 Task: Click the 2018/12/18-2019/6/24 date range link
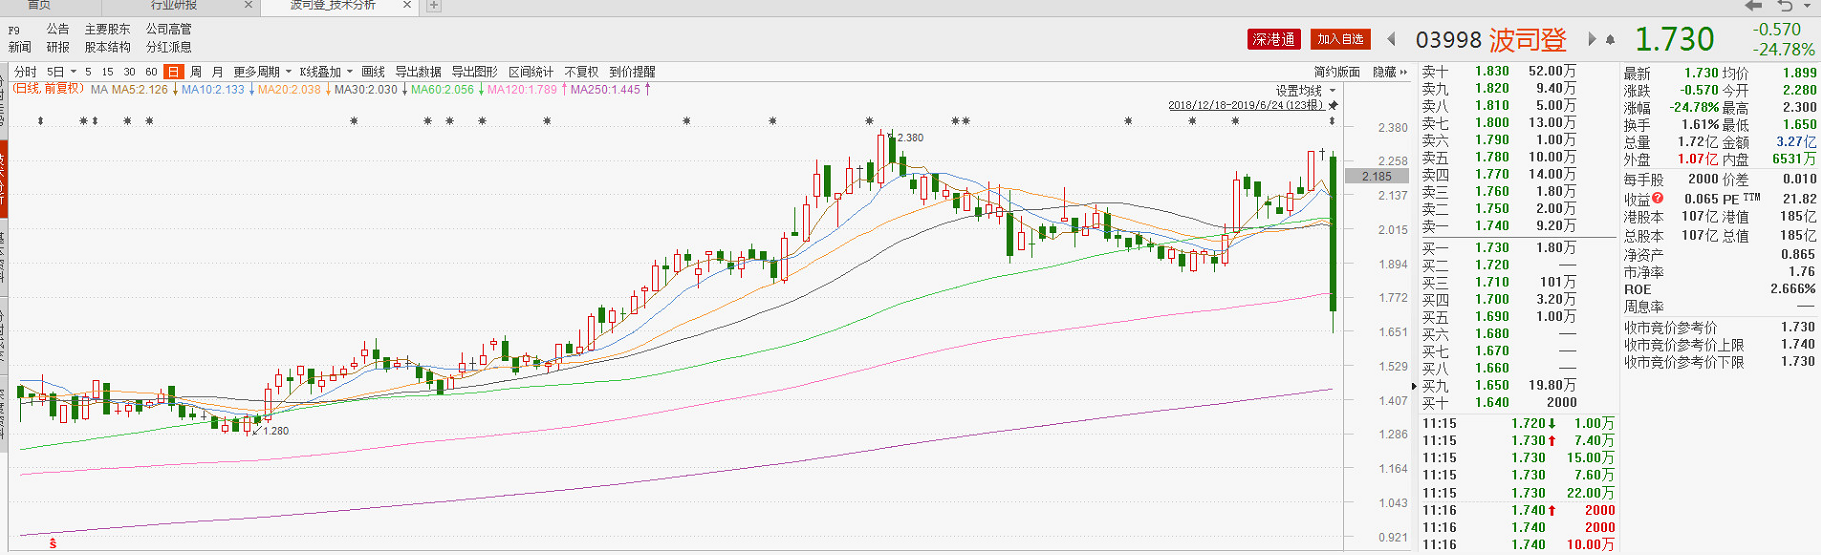[x=1245, y=105]
